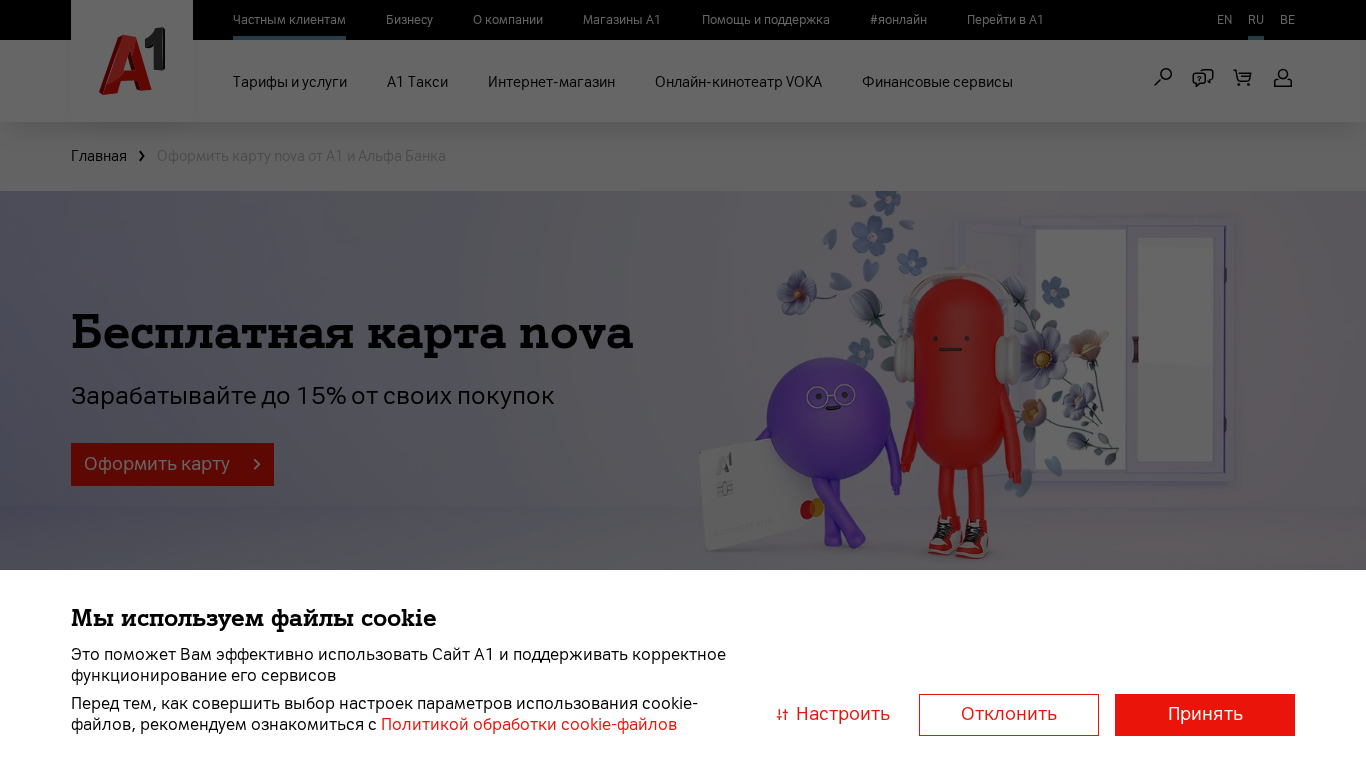Open the user account profile icon

1283,78
